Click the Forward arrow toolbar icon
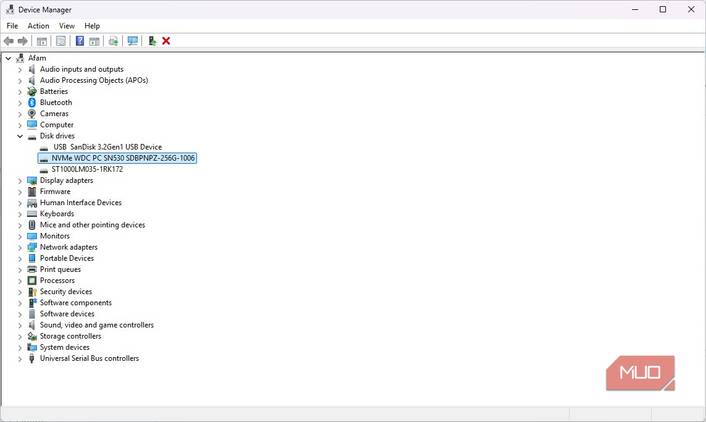This screenshot has height=422, width=706. (23, 41)
